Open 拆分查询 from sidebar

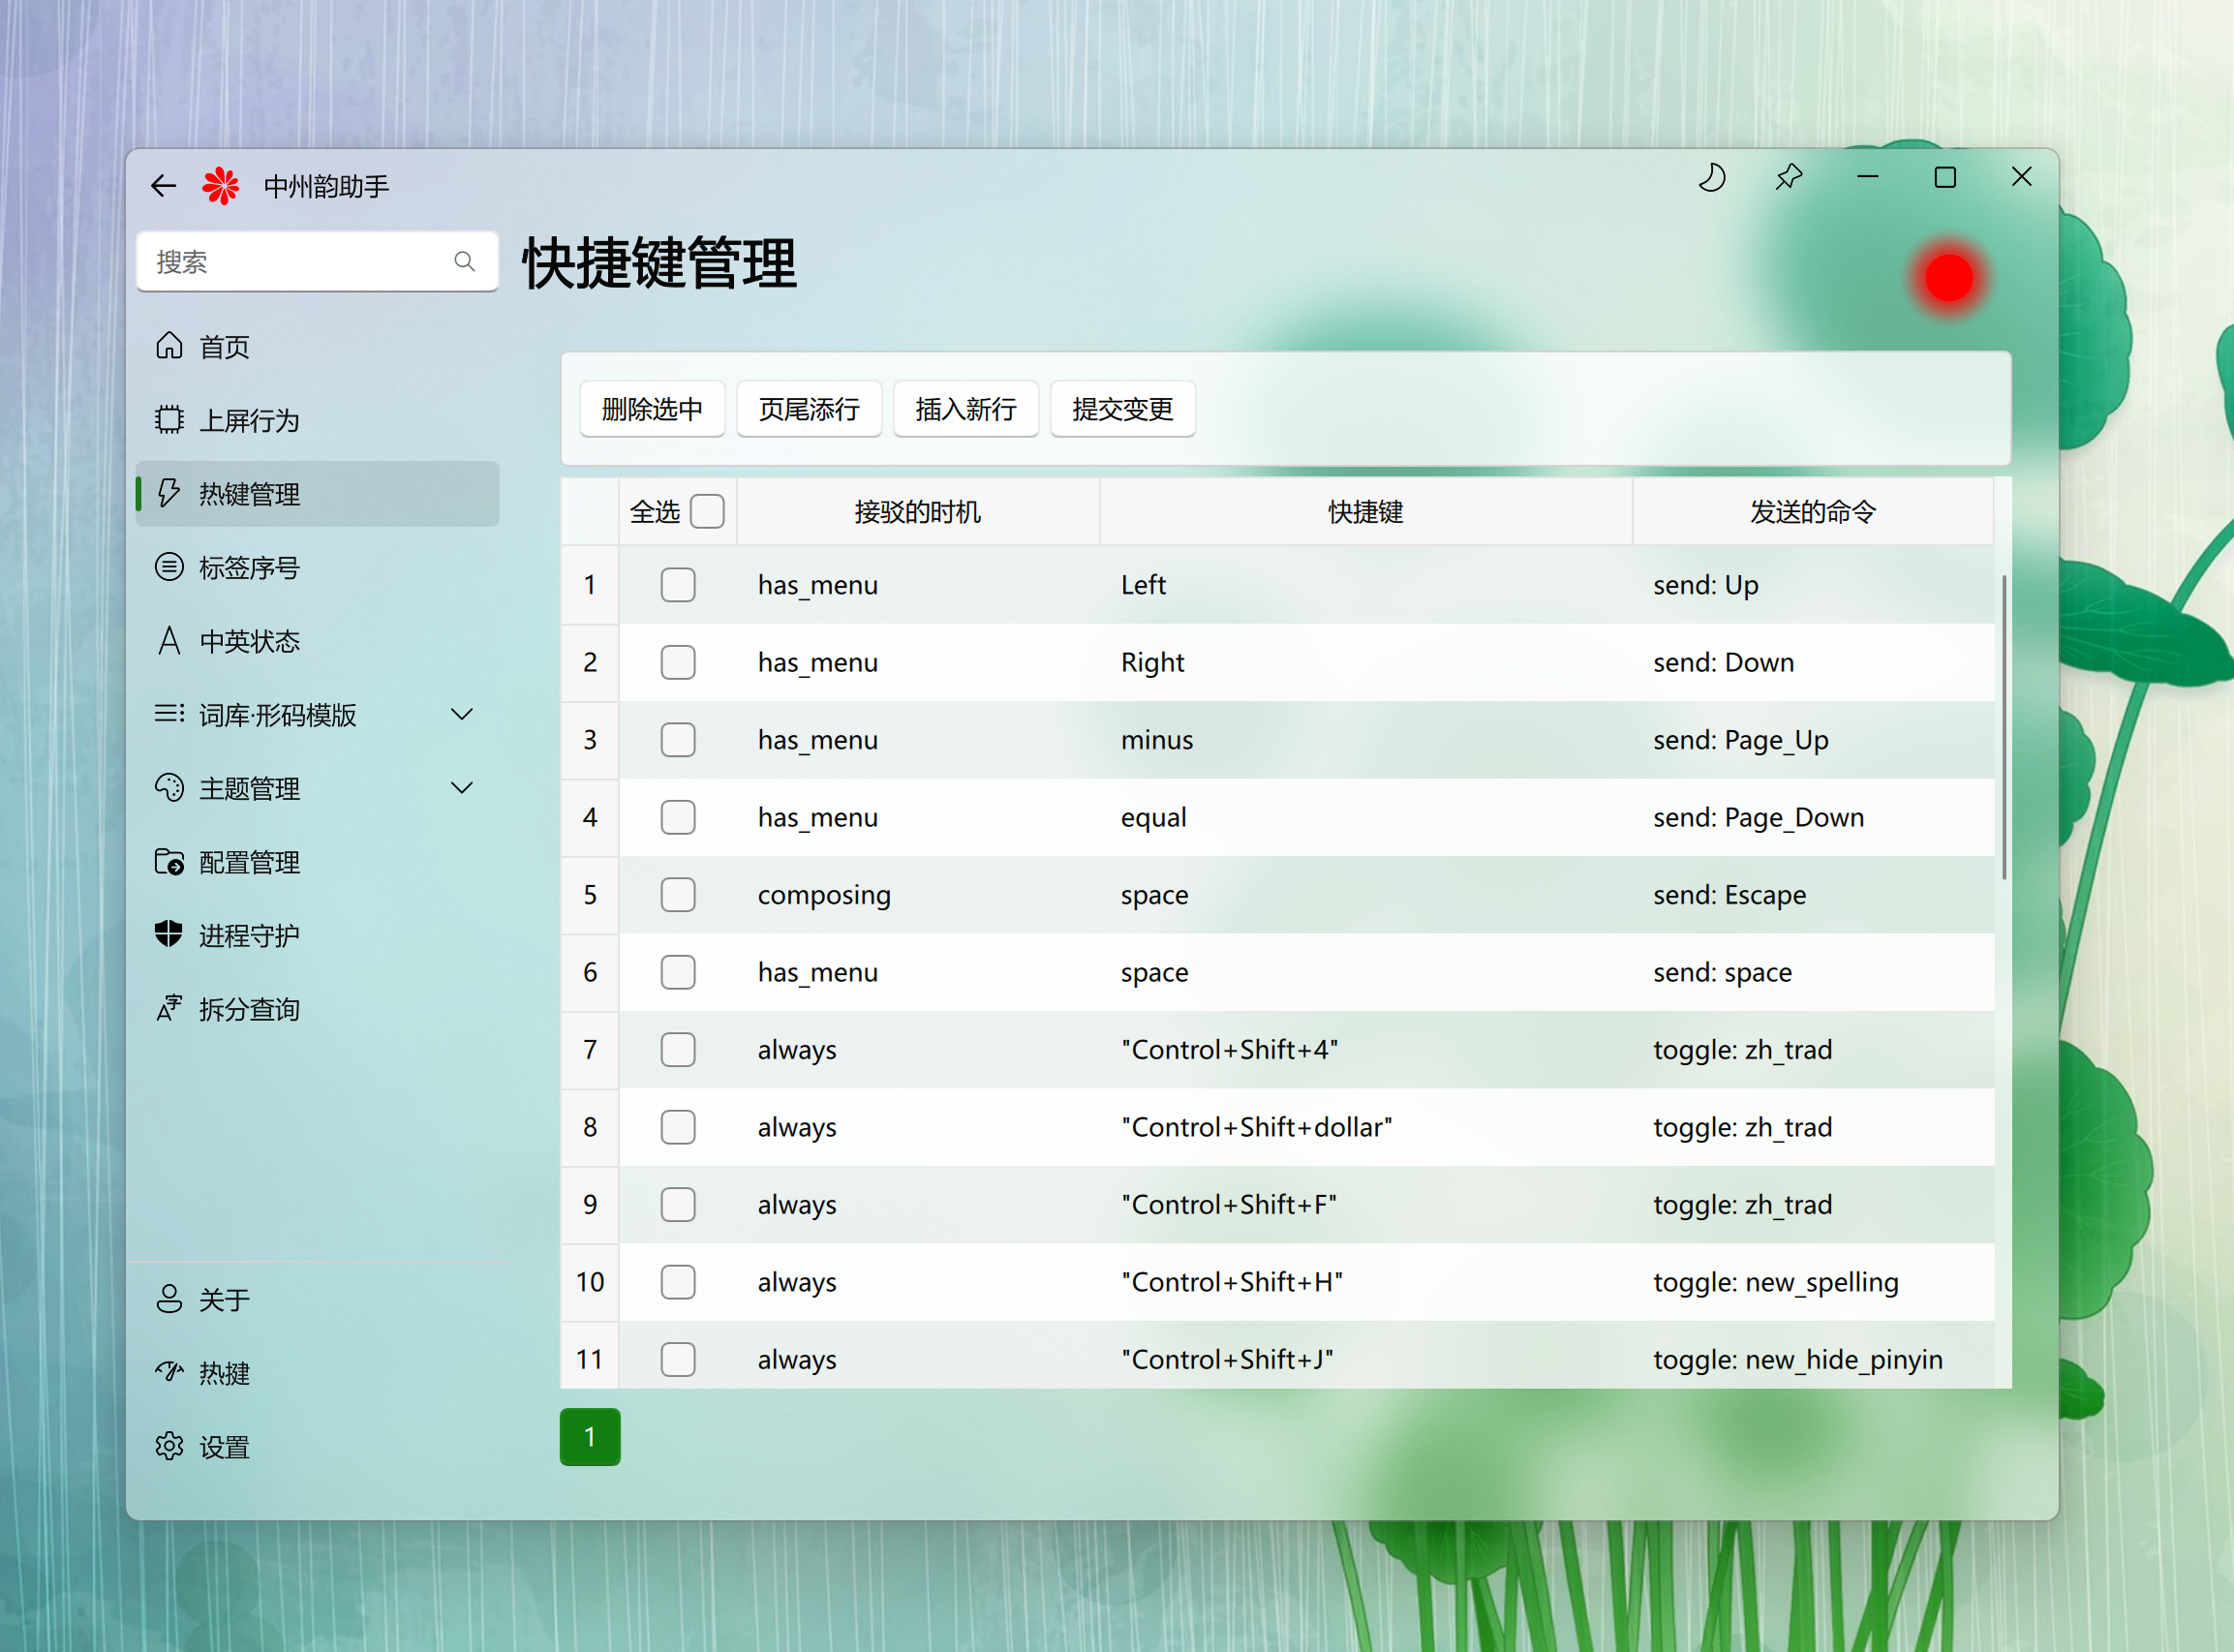pyautogui.click(x=249, y=1009)
